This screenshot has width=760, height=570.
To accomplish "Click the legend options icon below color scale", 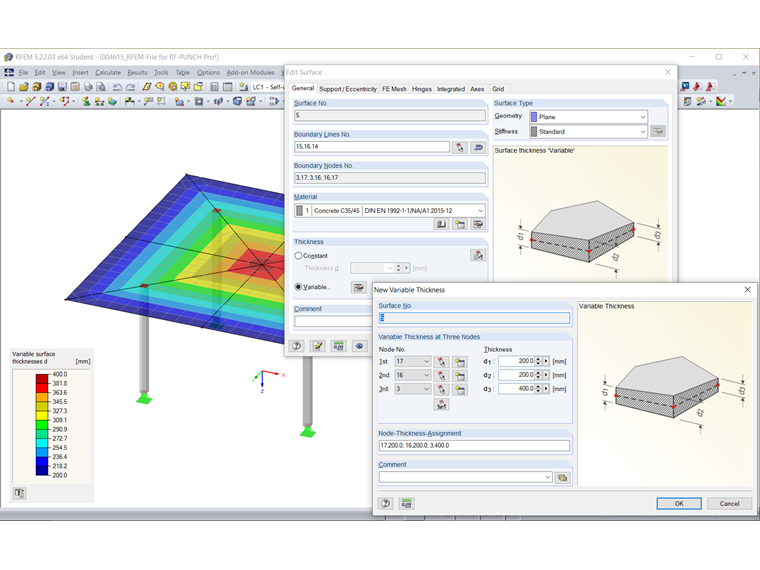I will click(x=19, y=493).
